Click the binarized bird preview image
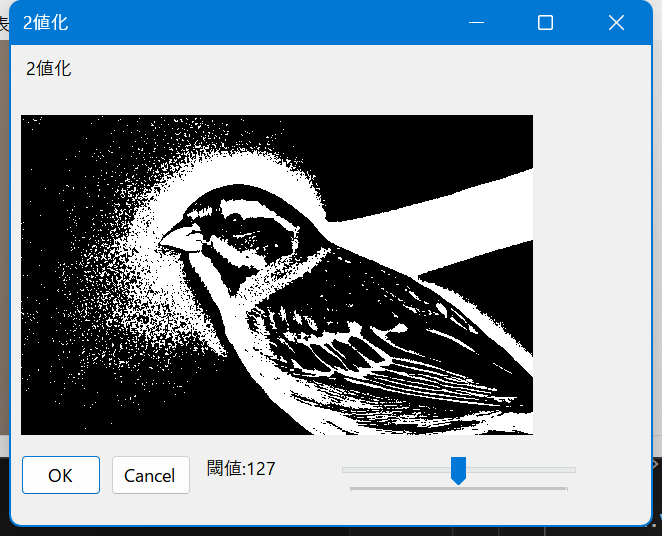The height and width of the screenshot is (536, 662). [277, 275]
